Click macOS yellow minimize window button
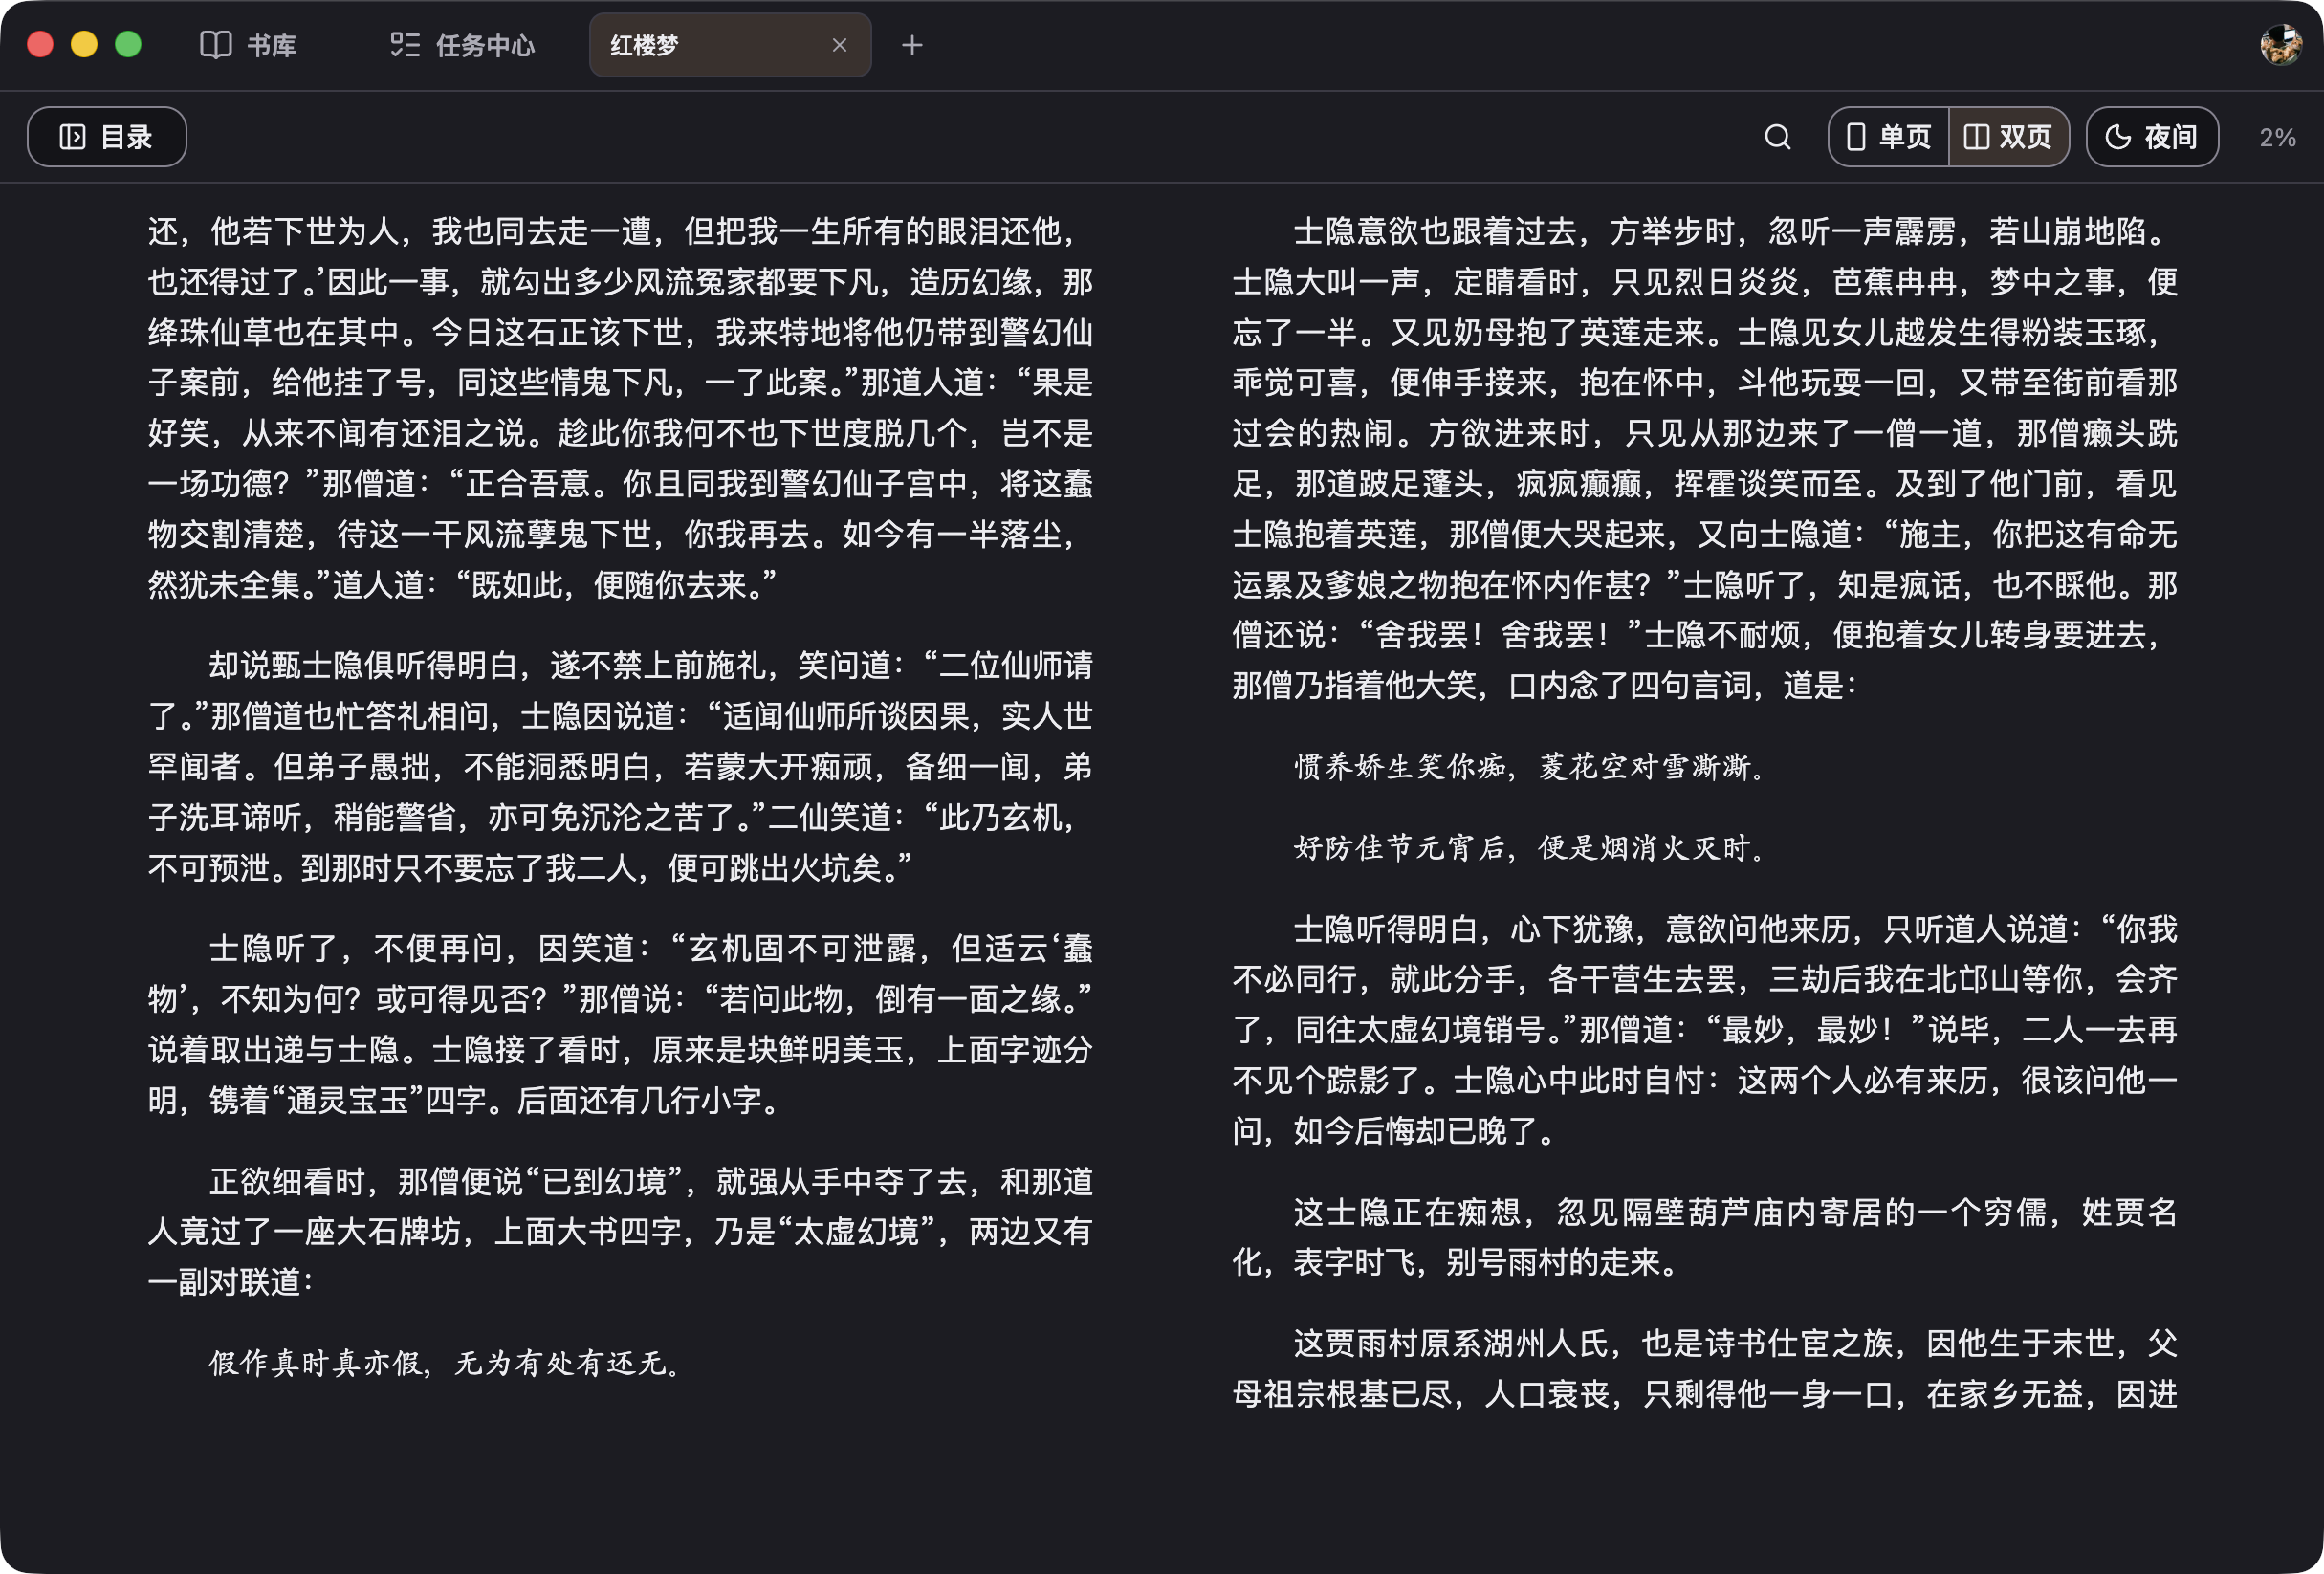The height and width of the screenshot is (1574, 2324). coord(84,44)
